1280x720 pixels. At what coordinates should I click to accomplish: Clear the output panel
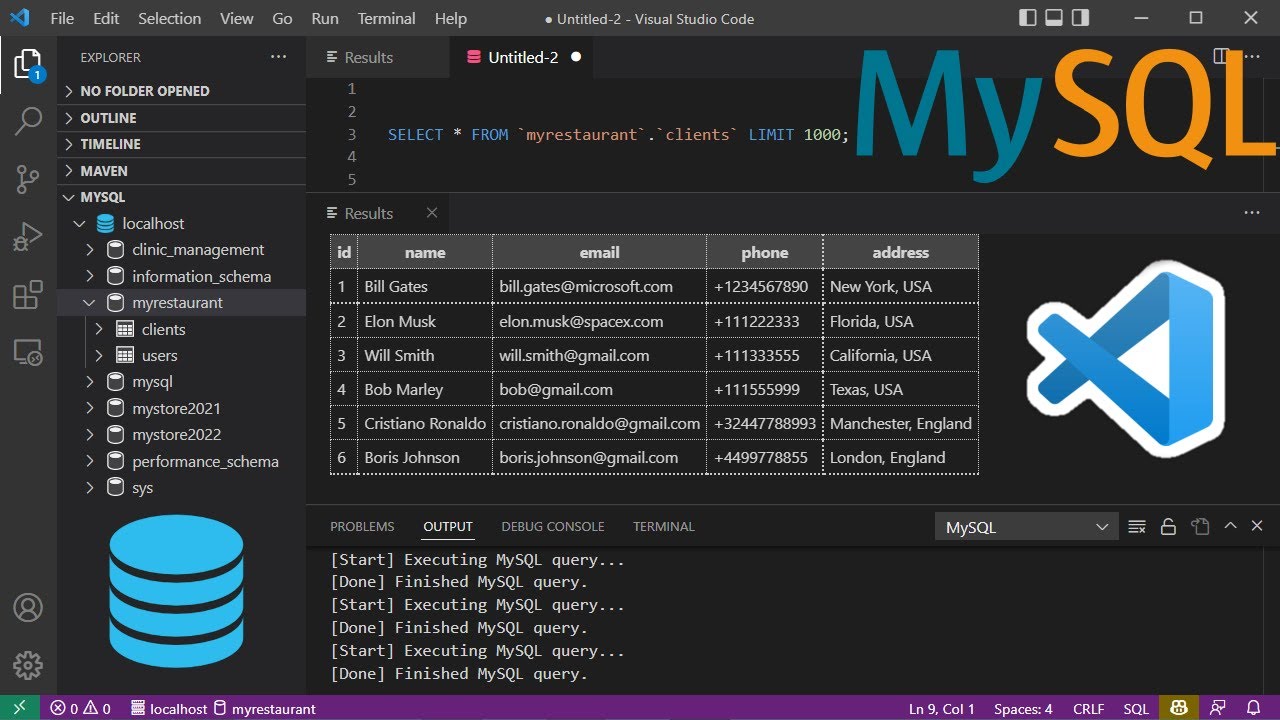point(1137,526)
